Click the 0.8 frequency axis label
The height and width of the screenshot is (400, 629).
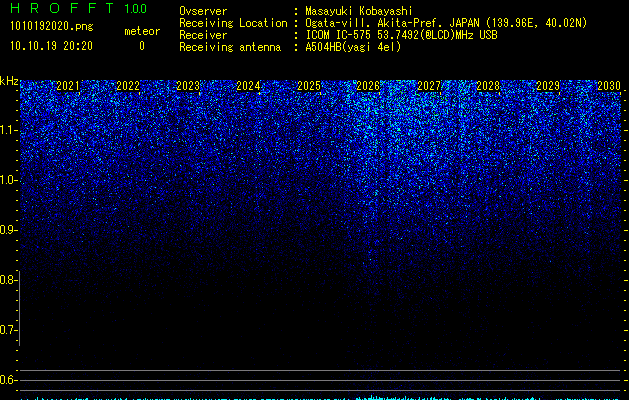9,280
